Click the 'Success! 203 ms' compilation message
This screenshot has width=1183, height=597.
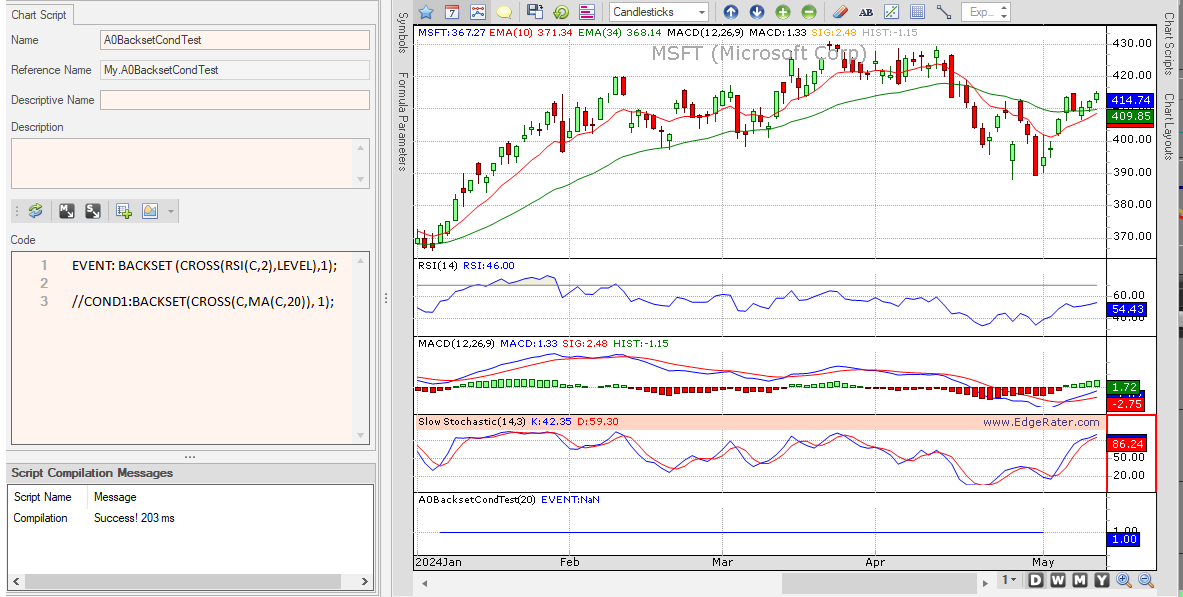point(134,518)
